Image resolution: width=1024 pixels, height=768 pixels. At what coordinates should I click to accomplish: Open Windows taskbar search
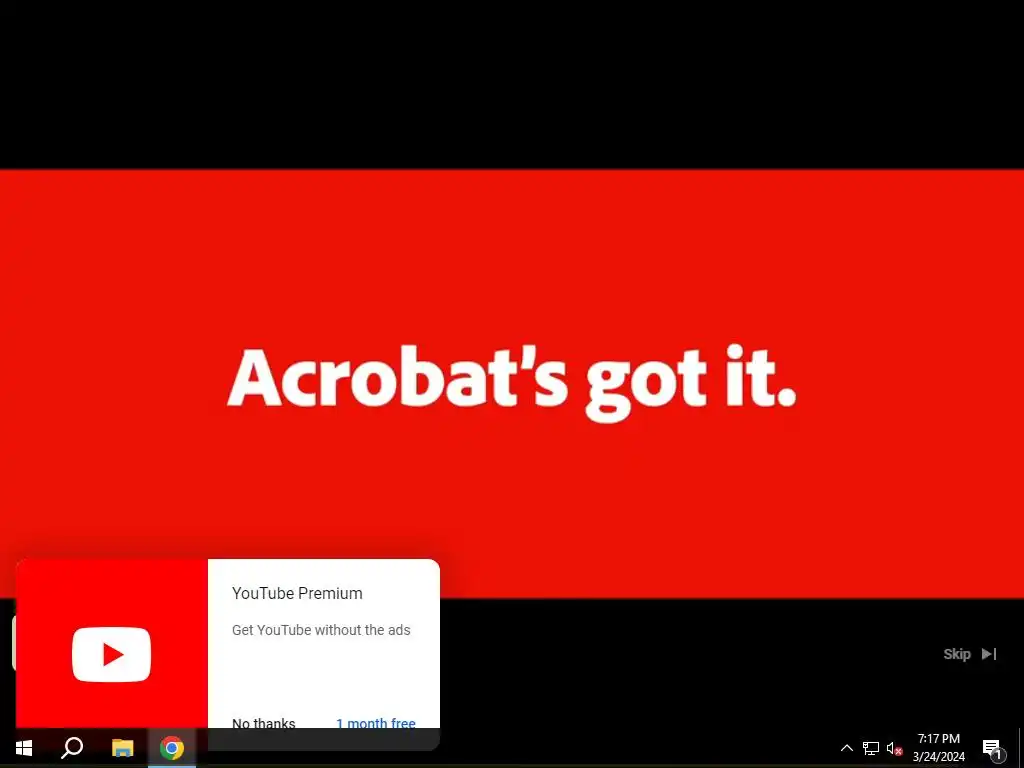tap(72, 748)
